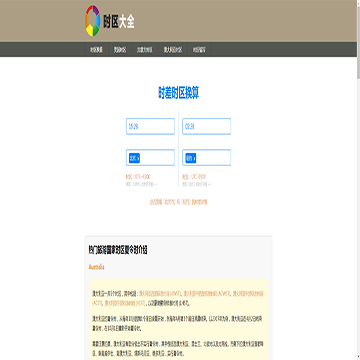Click the colorful 时区大全 site logo
Viewport: 360px width, 360px height.
[x=110, y=21]
